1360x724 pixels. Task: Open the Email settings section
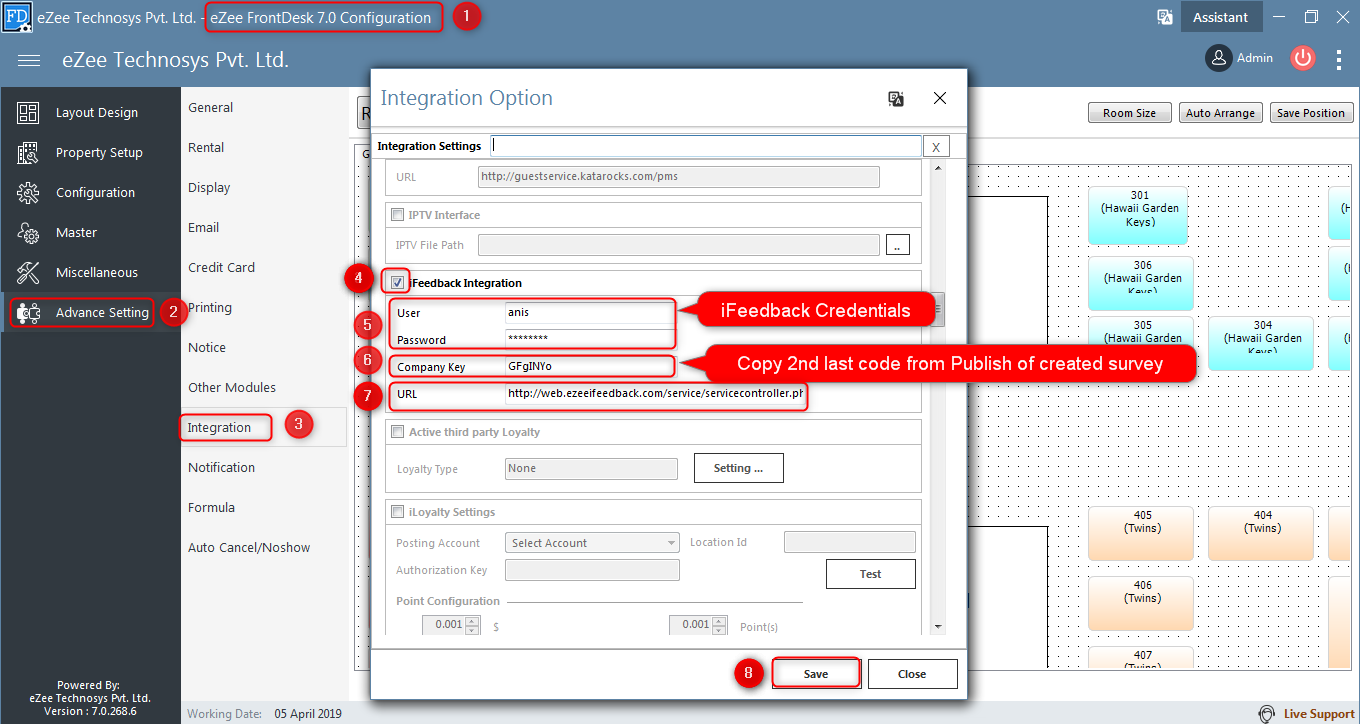pyautogui.click(x=204, y=227)
